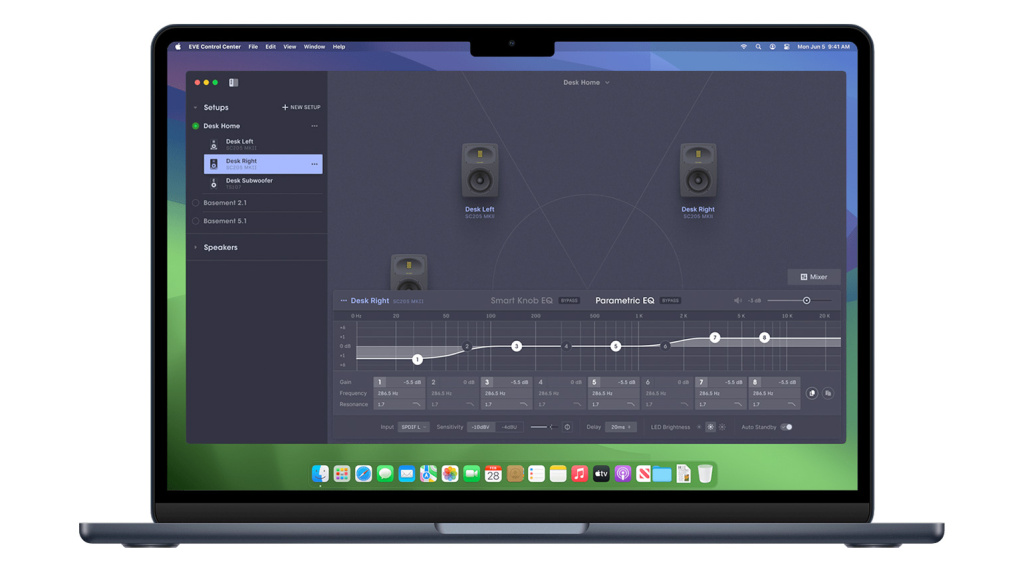Click the paste EQ settings icon

click(x=828, y=393)
